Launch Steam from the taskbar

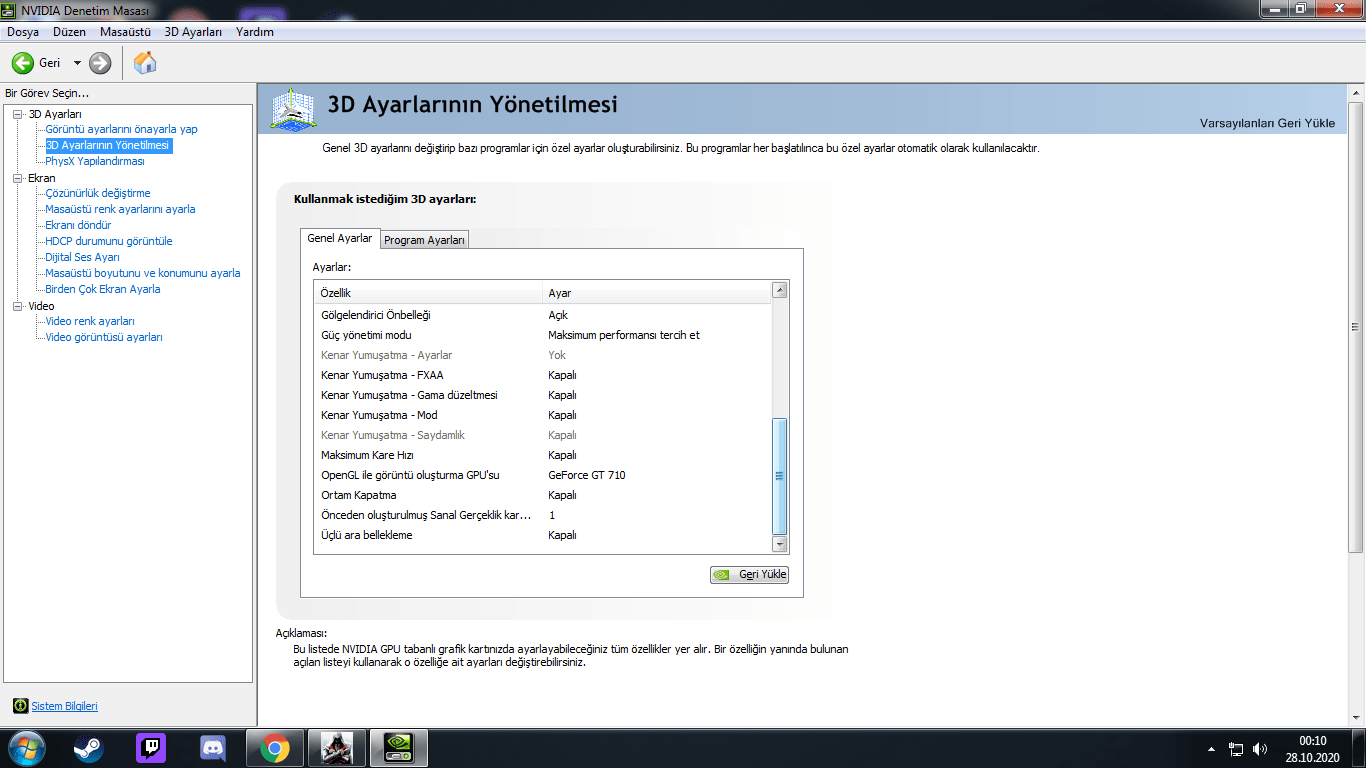pos(88,748)
